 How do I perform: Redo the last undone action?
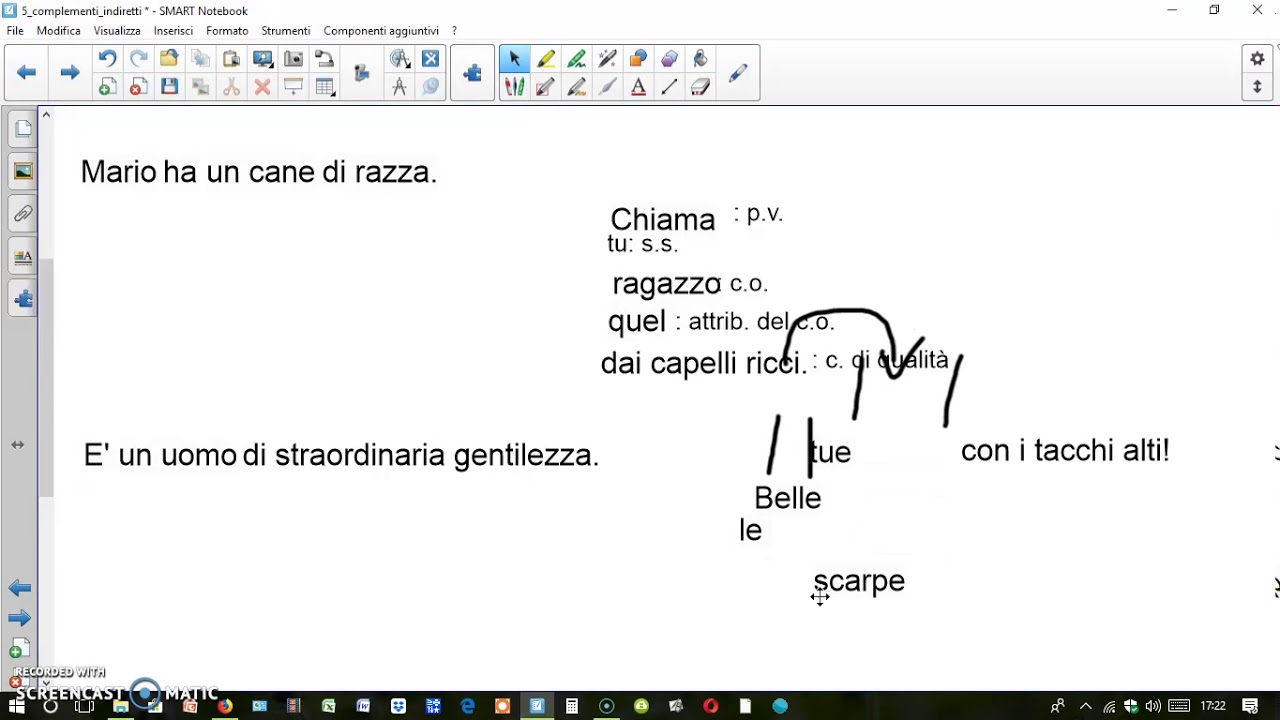(x=138, y=58)
